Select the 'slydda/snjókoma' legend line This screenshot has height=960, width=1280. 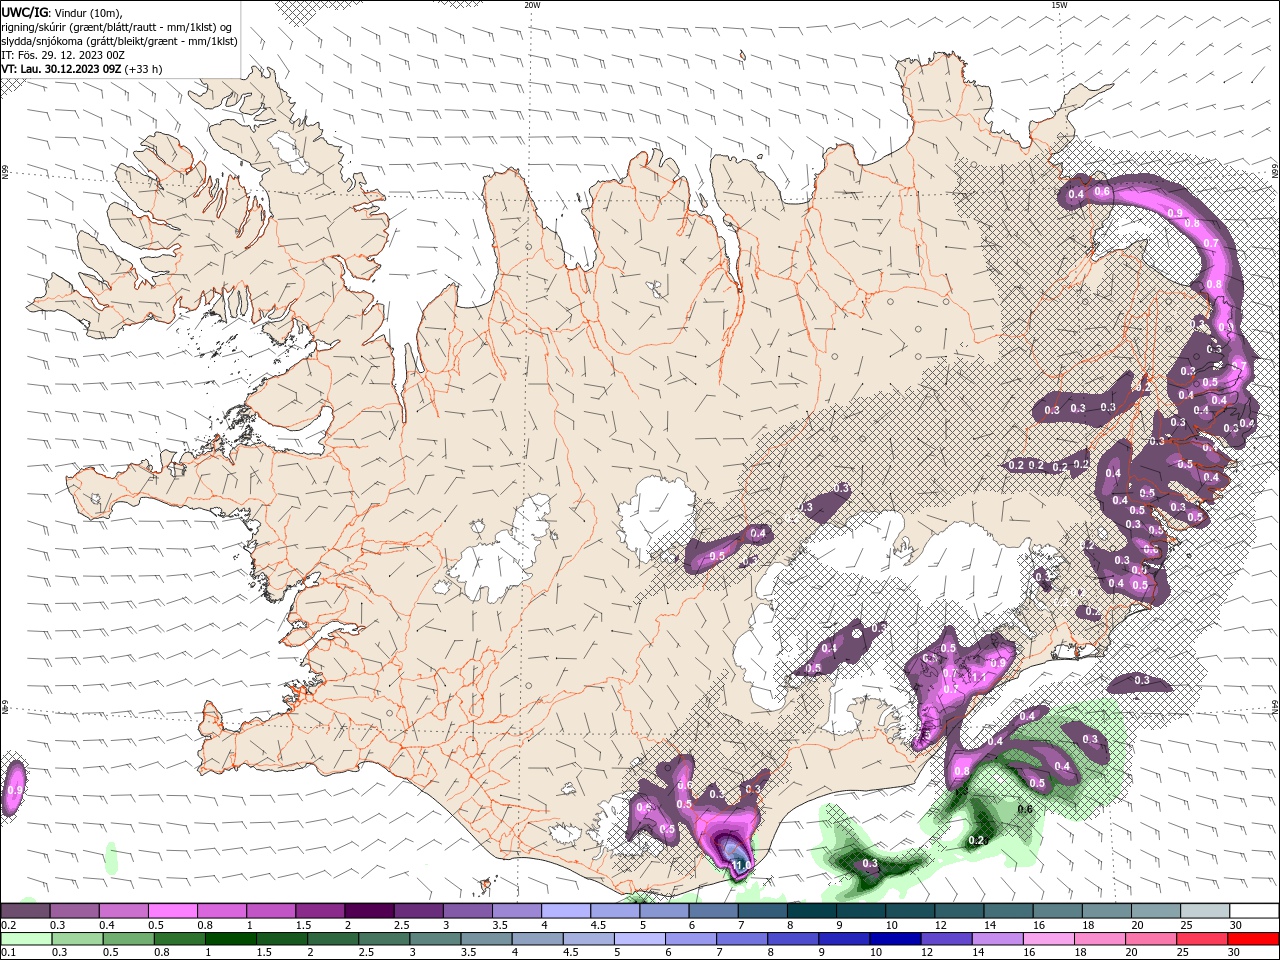[119, 41]
